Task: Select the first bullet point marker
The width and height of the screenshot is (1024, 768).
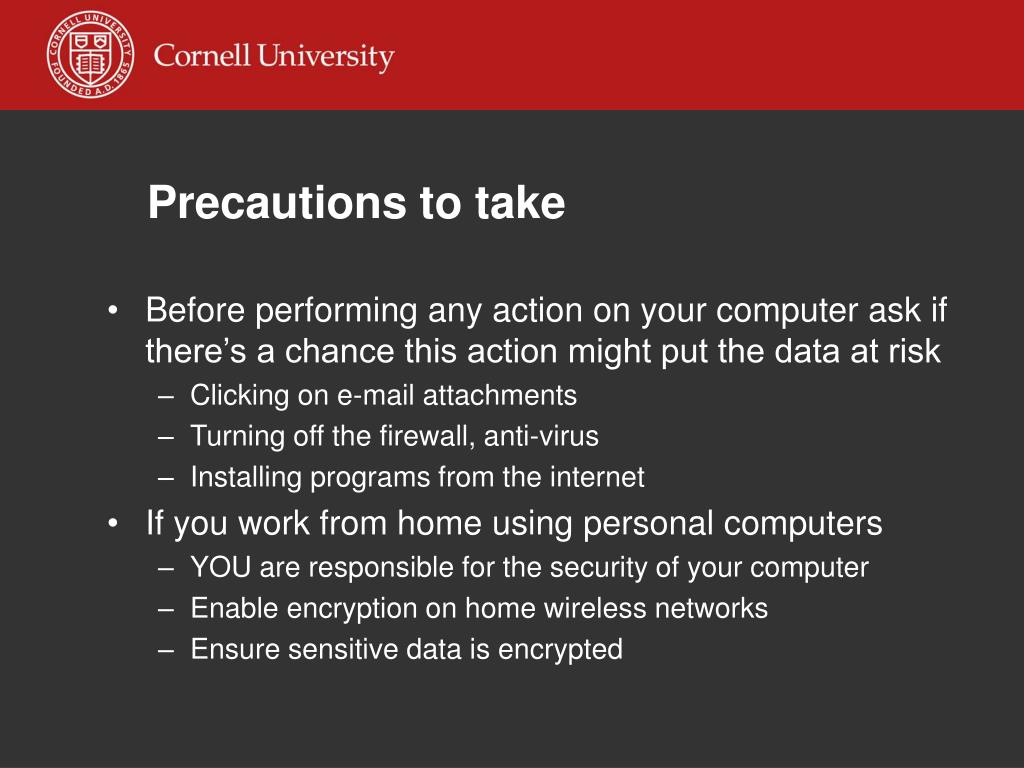Action: (113, 310)
